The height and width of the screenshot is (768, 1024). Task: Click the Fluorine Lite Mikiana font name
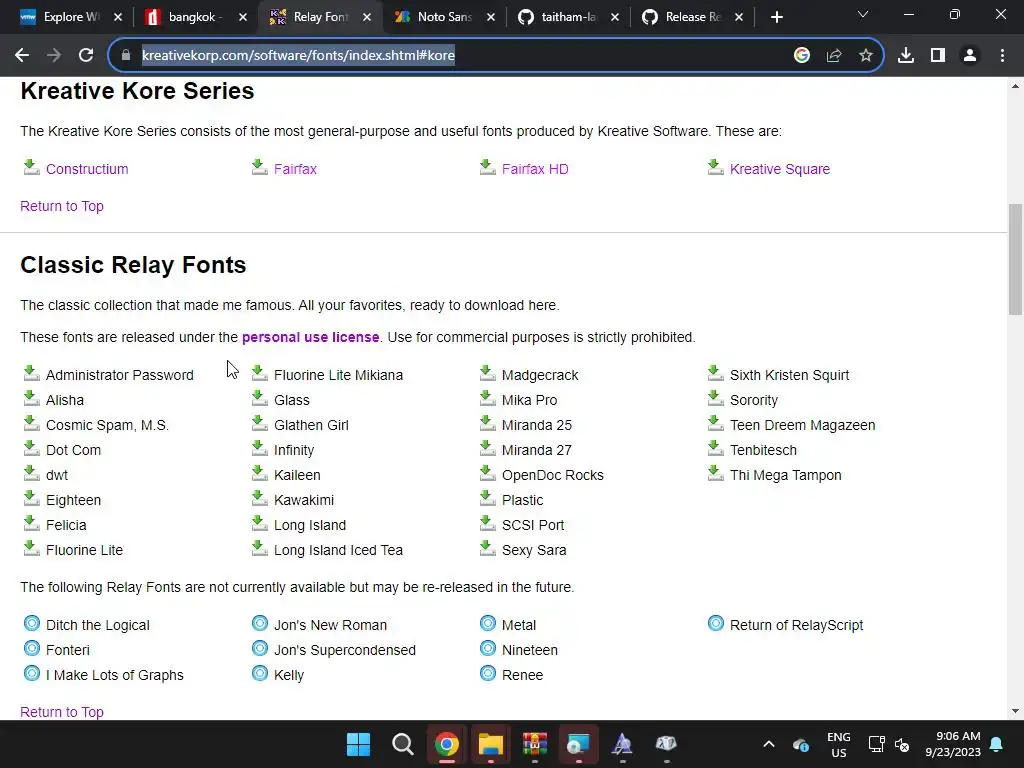pyautogui.click(x=338, y=376)
